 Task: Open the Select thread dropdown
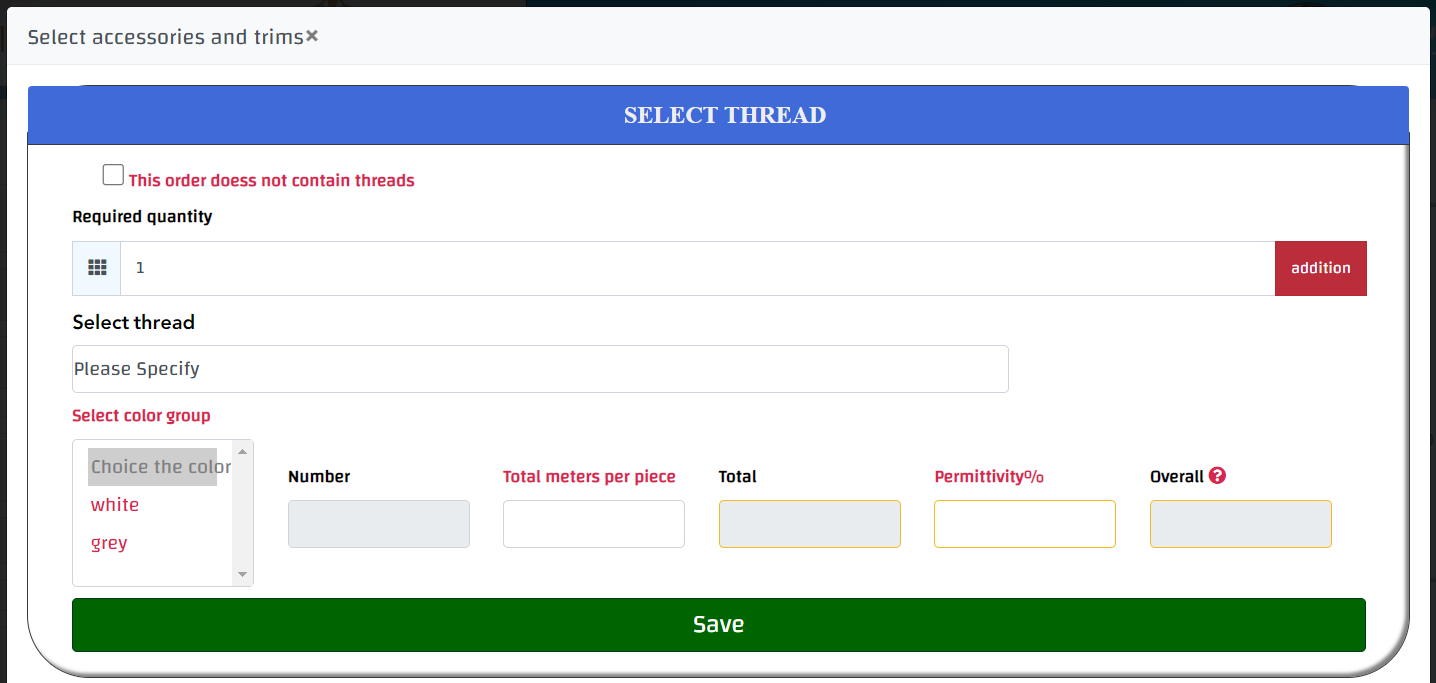click(x=540, y=369)
